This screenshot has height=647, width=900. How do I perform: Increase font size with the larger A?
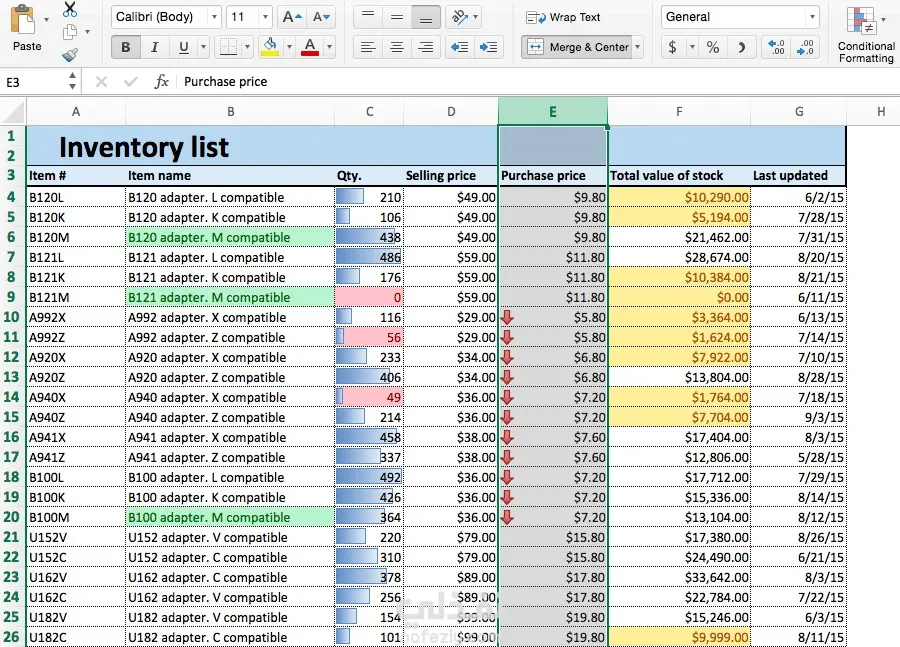pos(292,17)
